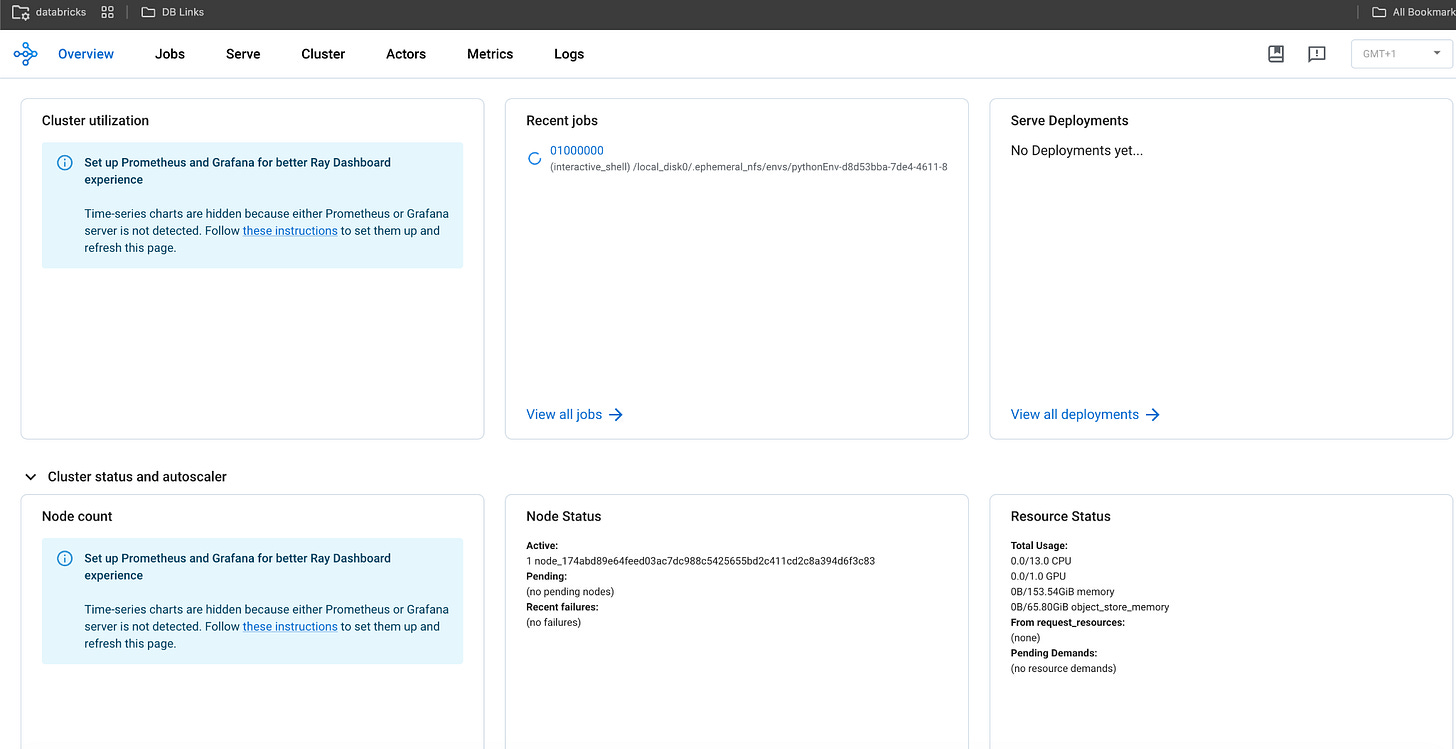Image resolution: width=1456 pixels, height=749 pixels.
Task: Go to the Metrics tab
Action: [490, 54]
